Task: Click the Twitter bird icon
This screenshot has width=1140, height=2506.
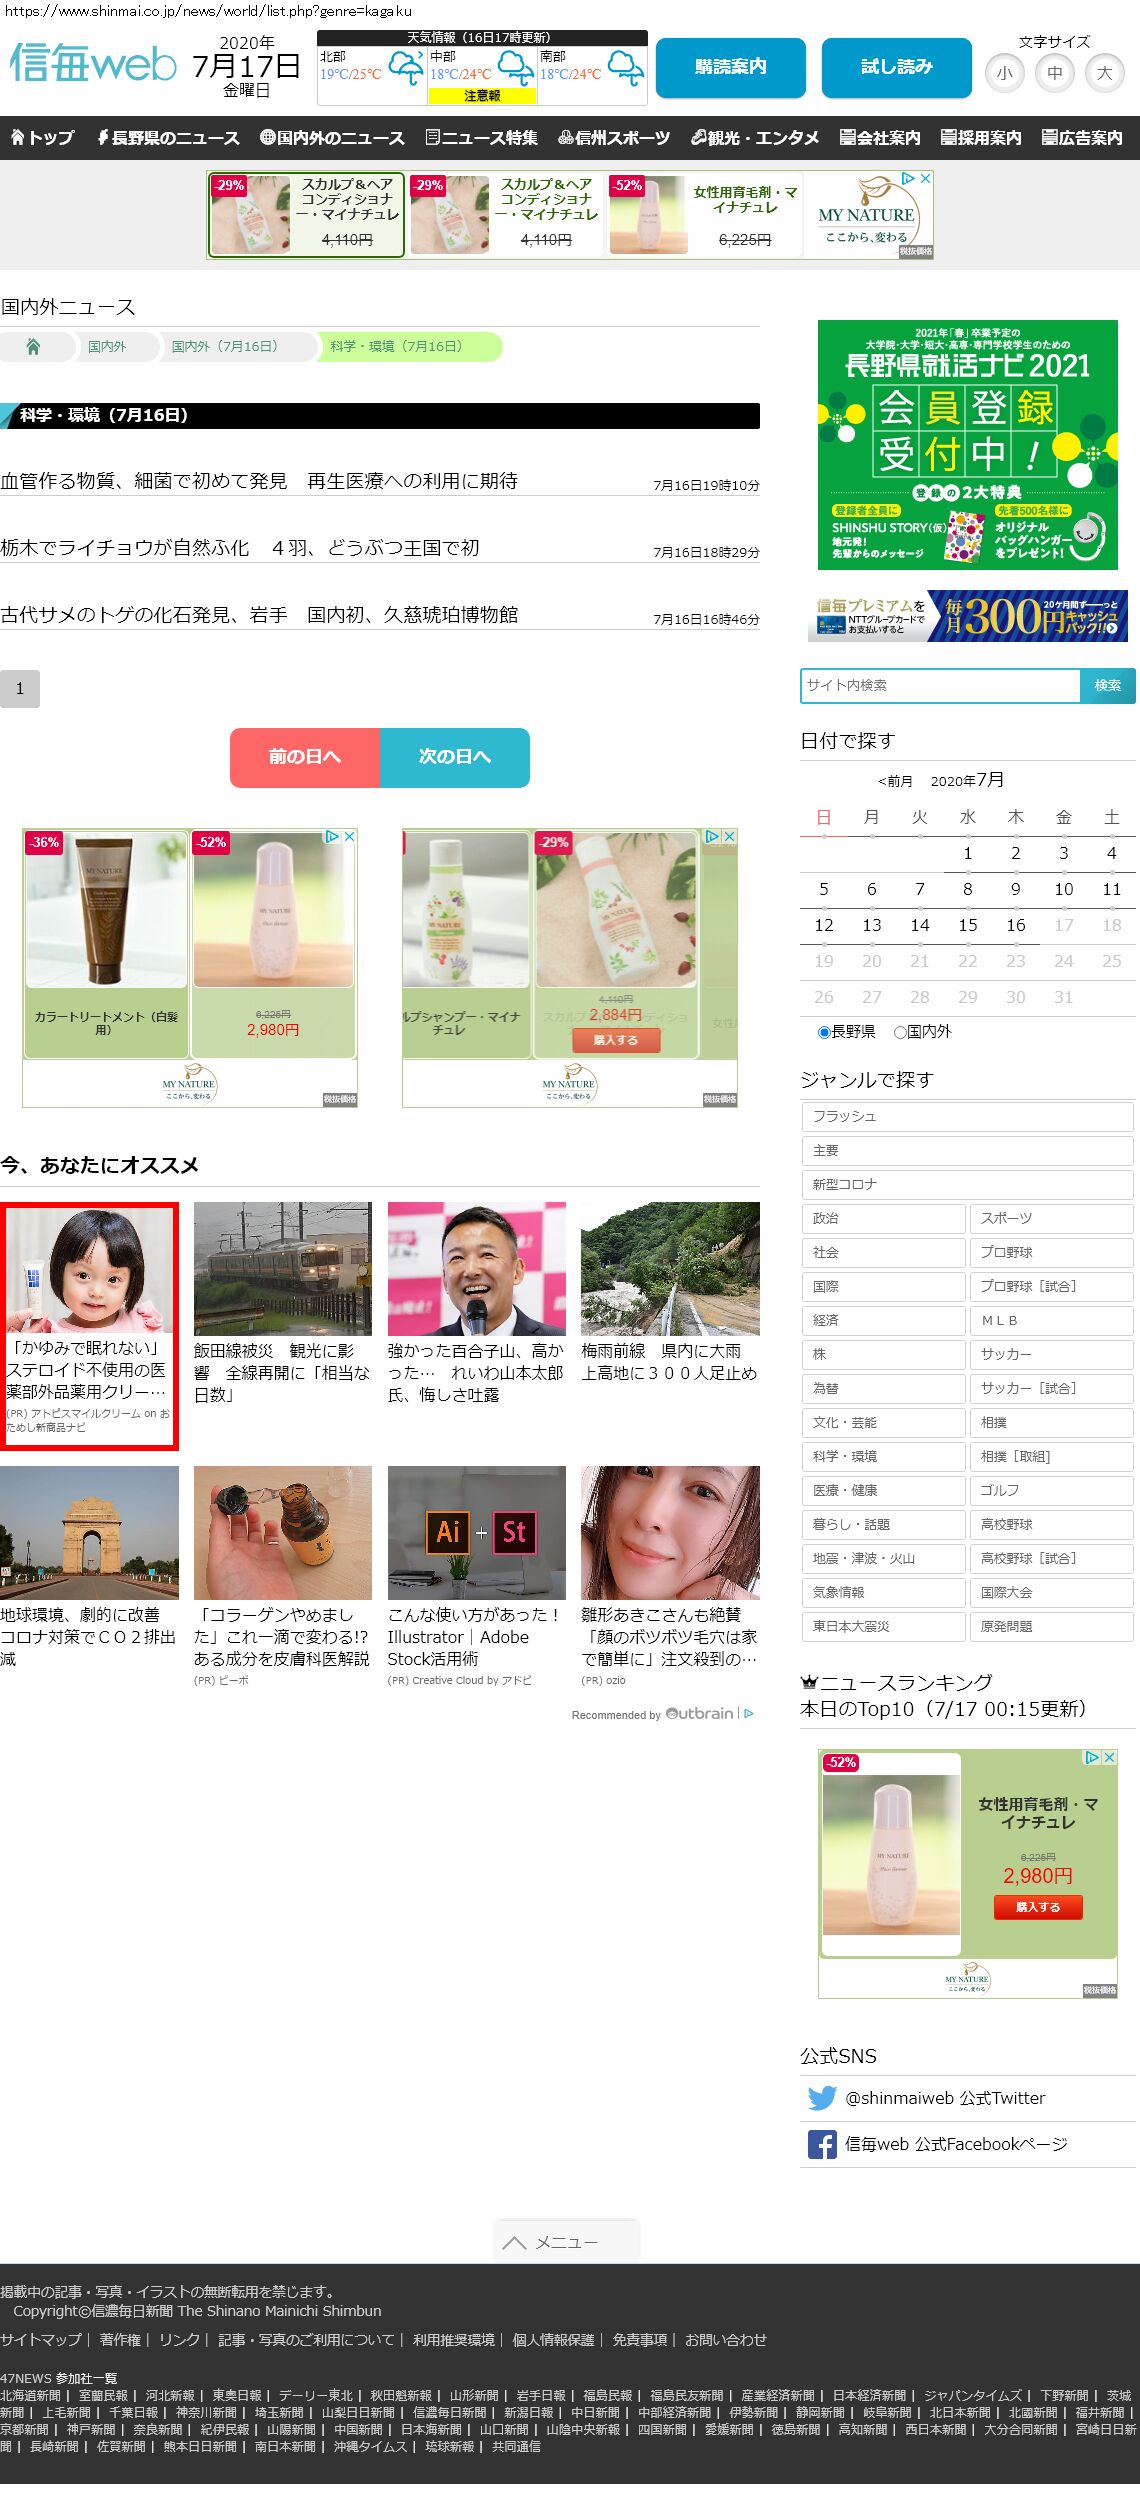Action: [822, 2098]
